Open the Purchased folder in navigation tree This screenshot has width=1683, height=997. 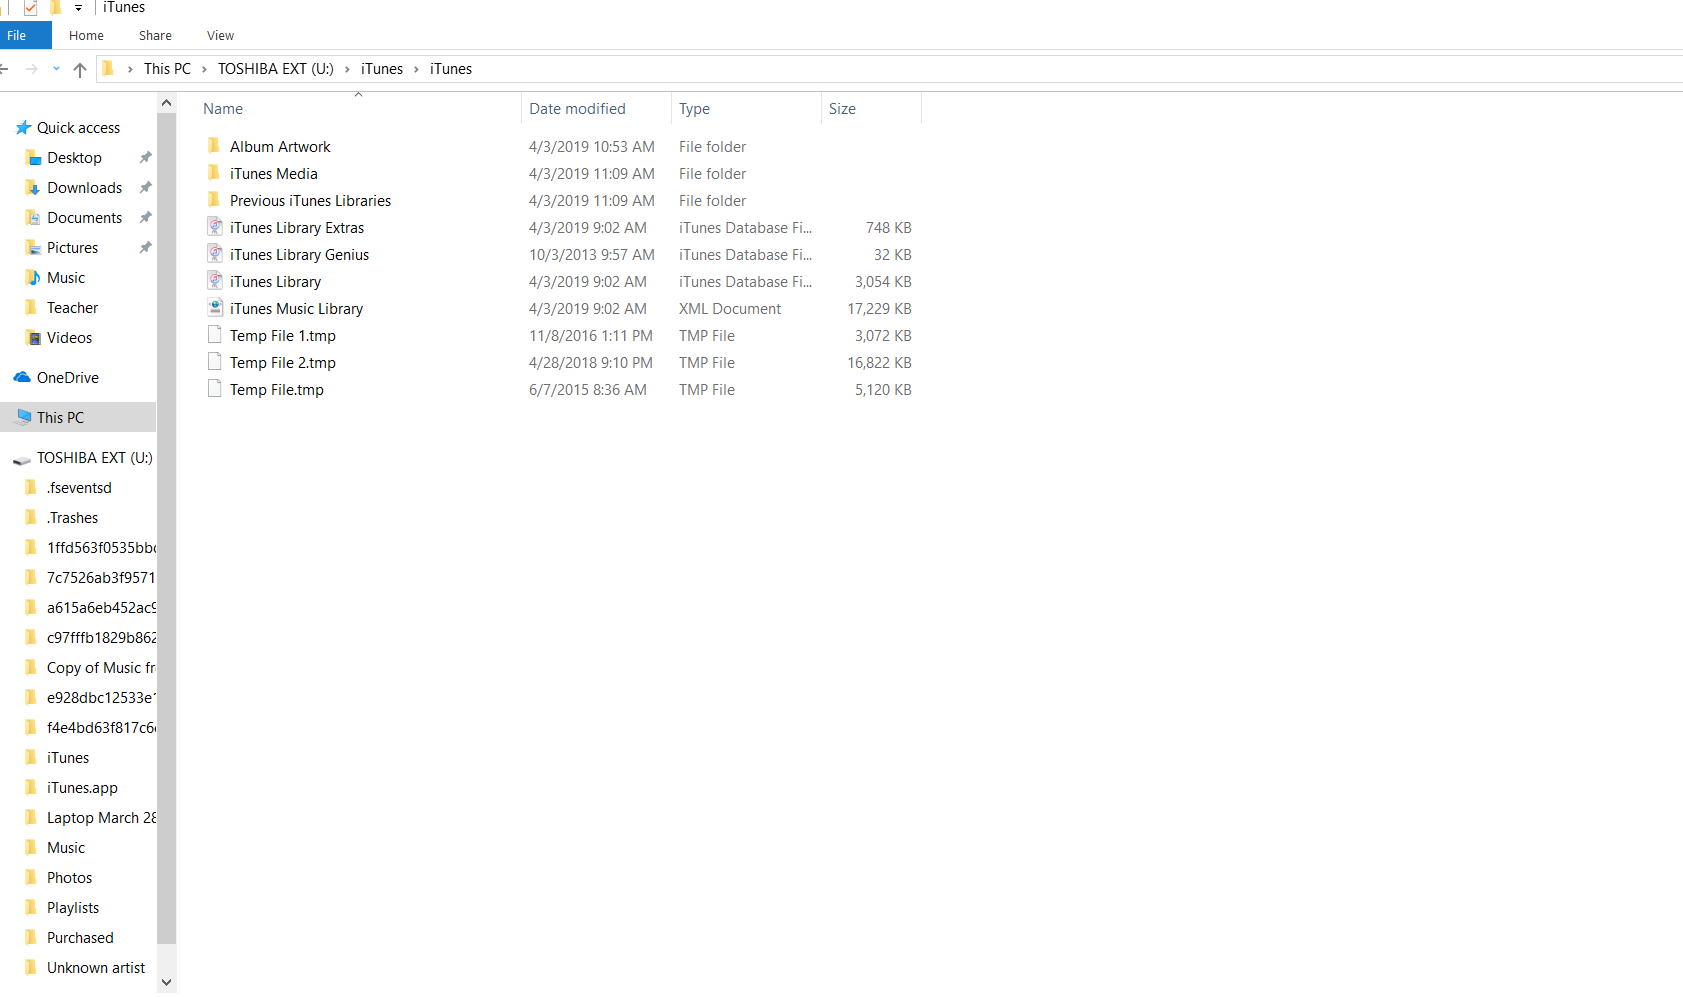[80, 938]
